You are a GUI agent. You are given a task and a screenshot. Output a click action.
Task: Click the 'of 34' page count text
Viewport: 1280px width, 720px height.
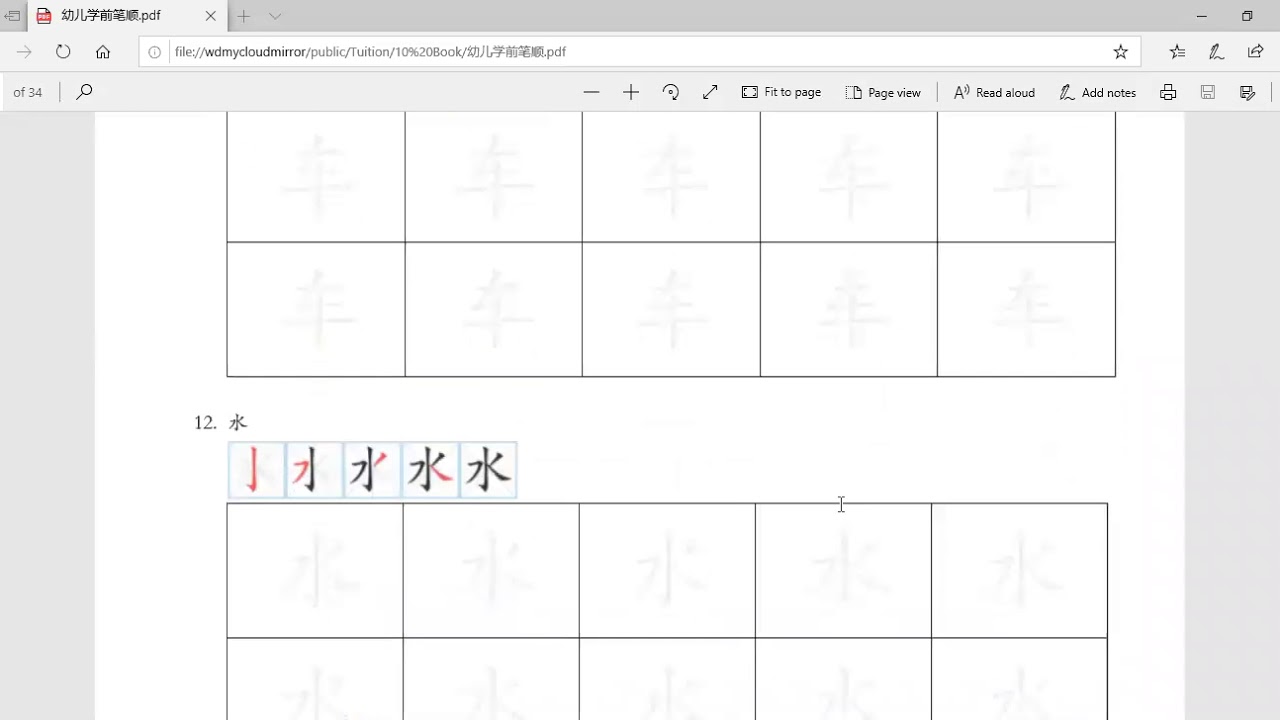click(28, 92)
